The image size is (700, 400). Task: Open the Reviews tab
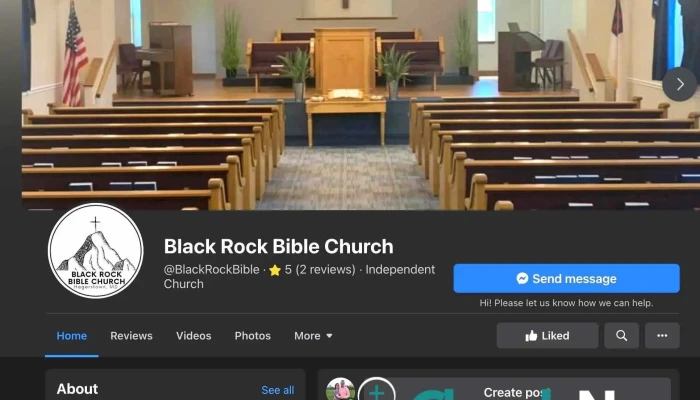[131, 336]
